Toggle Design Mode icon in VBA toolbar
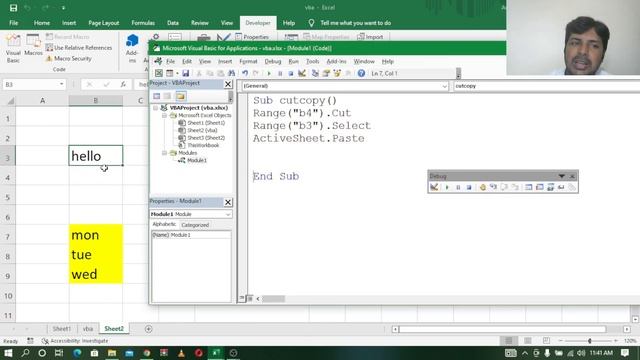This screenshot has height=360, width=640. click(x=302, y=73)
